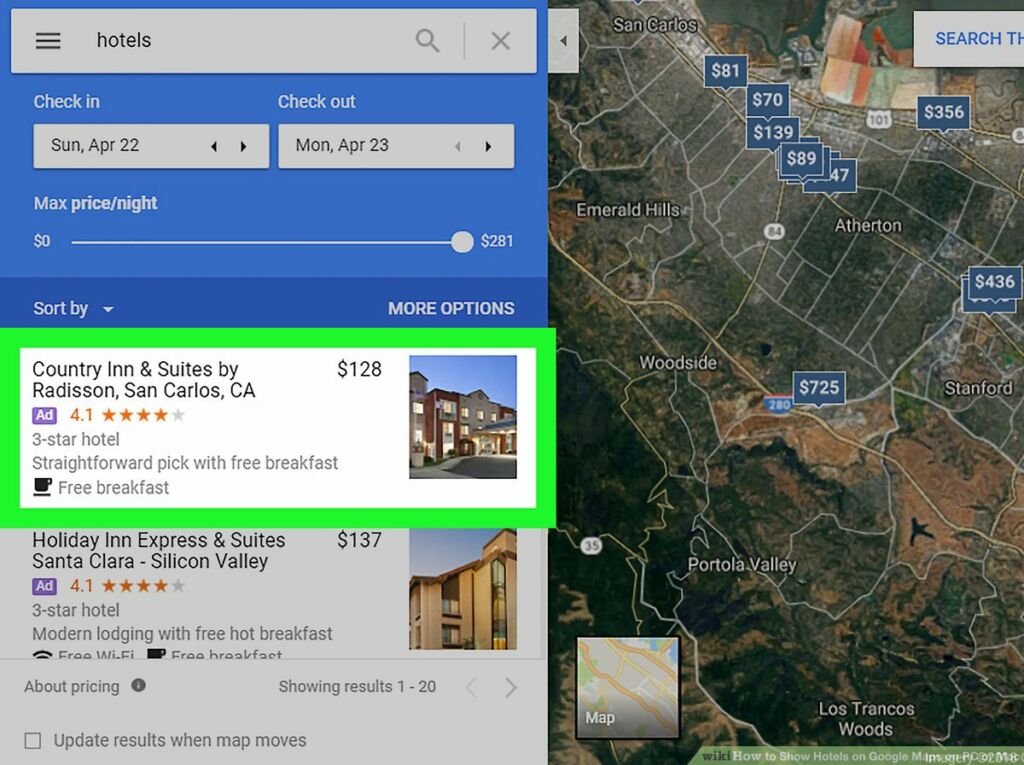Open Country Inn & Suites hotel photo
Image resolution: width=1024 pixels, height=765 pixels.
(462, 417)
